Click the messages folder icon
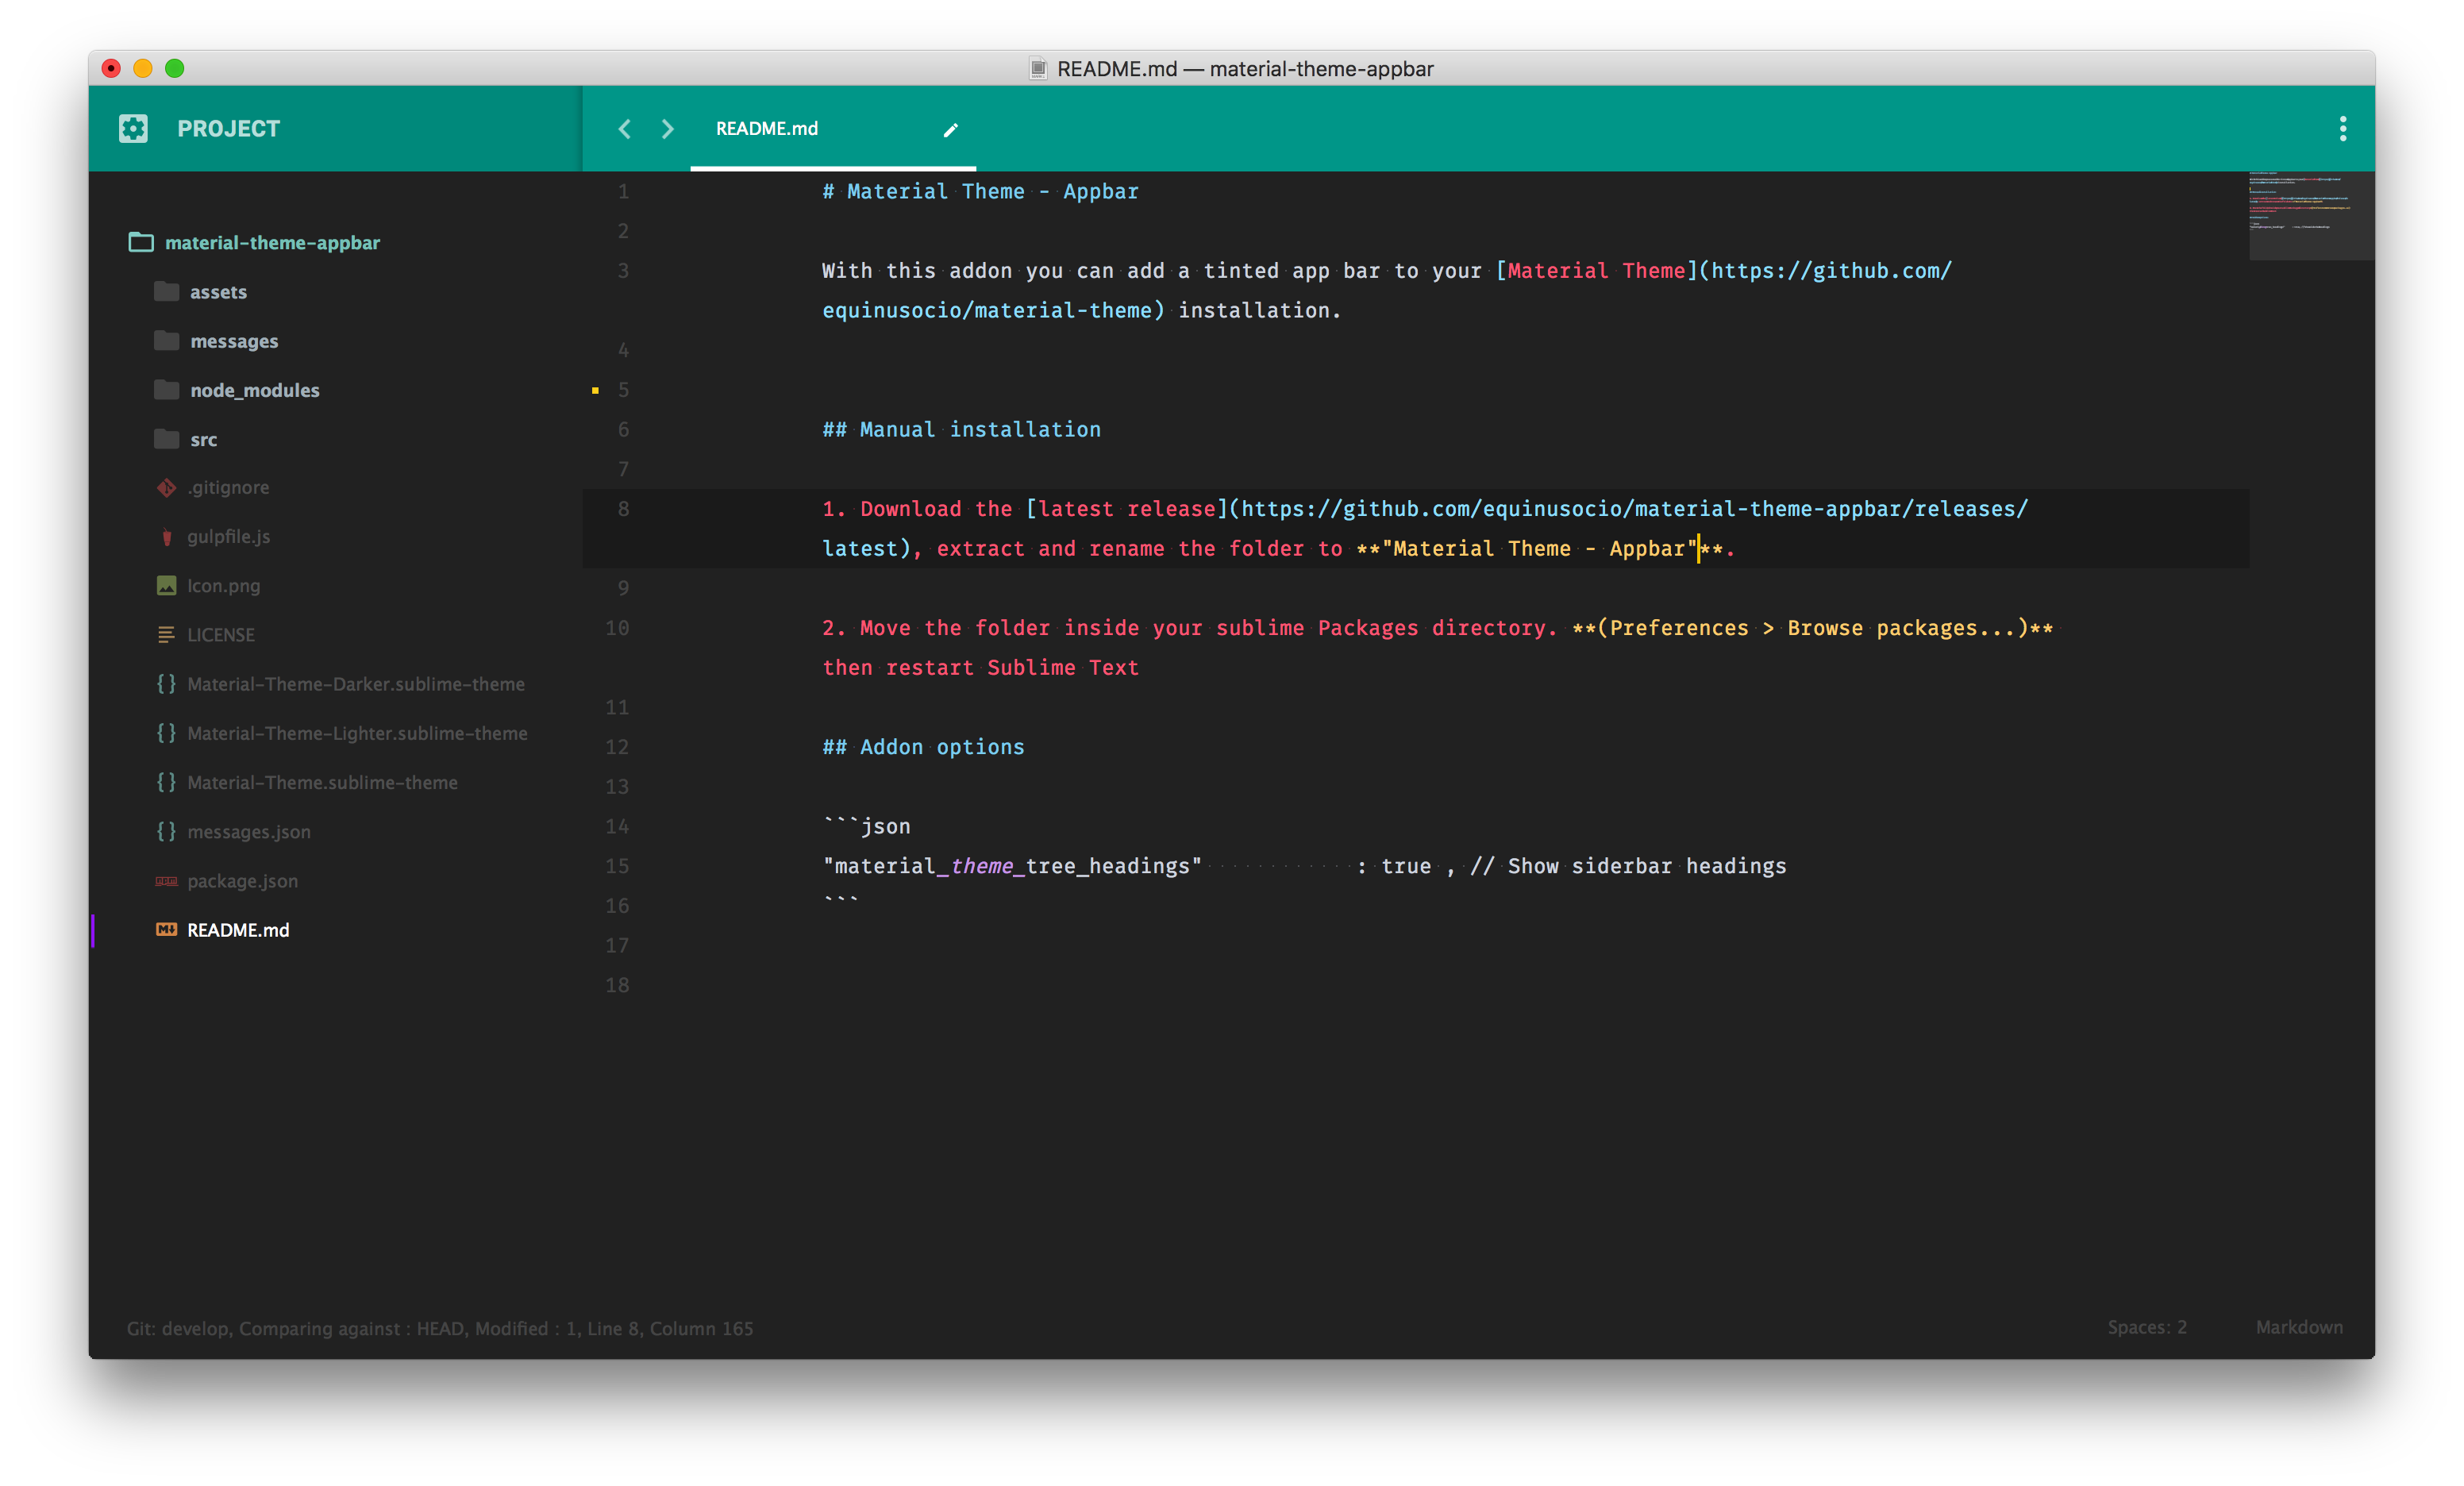This screenshot has width=2464, height=1486. pos(166,340)
